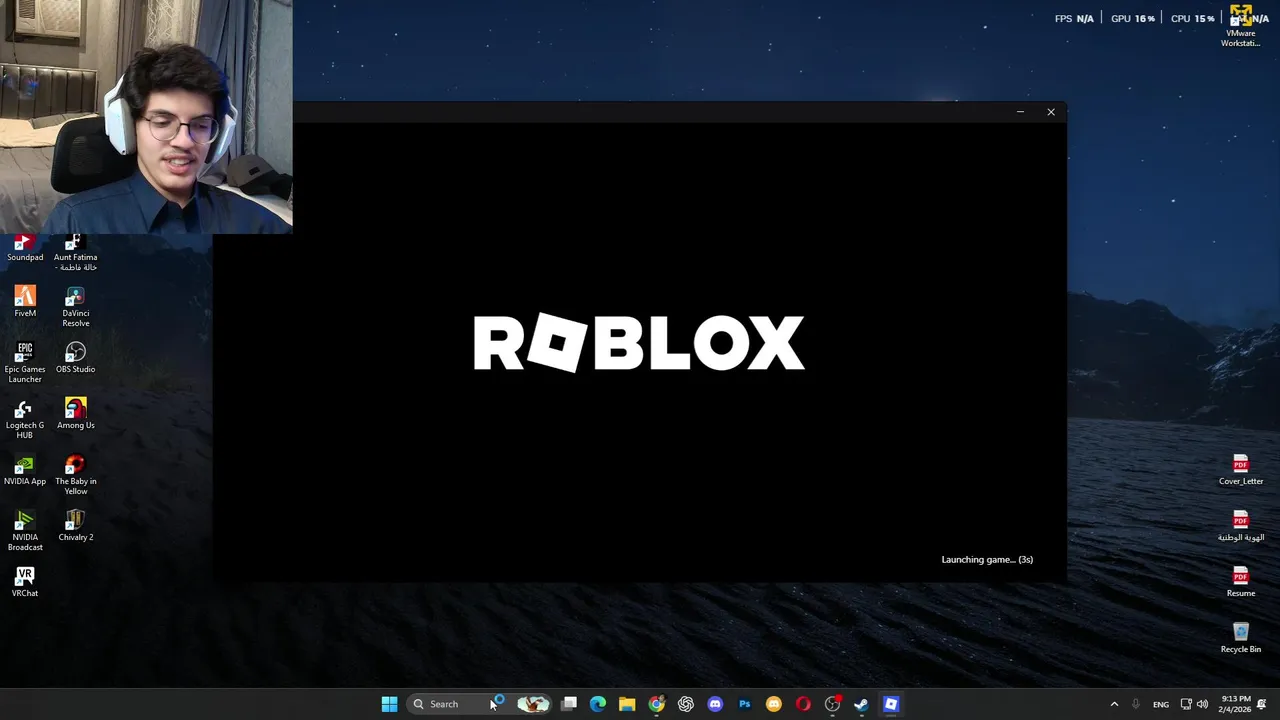Viewport: 1280px width, 720px height.
Task: Open the ENG language switcher
Action: 1161,704
